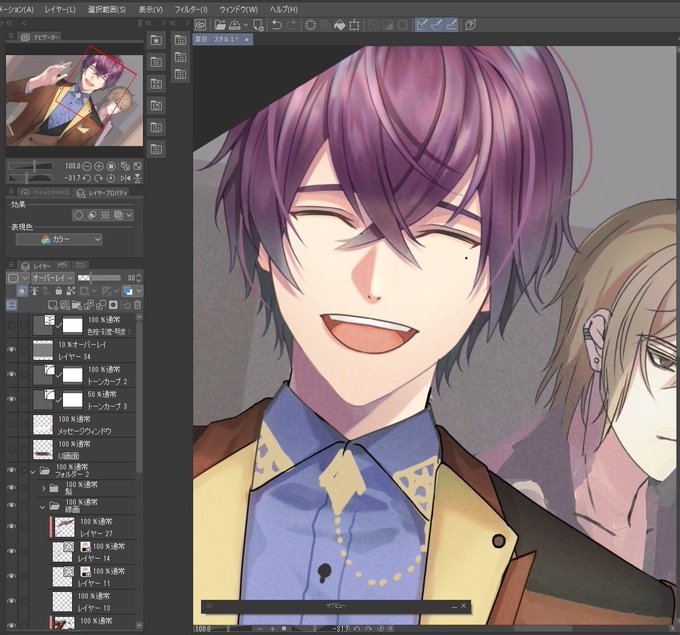Viewport: 680px width, 635px height.
Task: Toggle Clip to Layer Below icon
Action: [23, 291]
